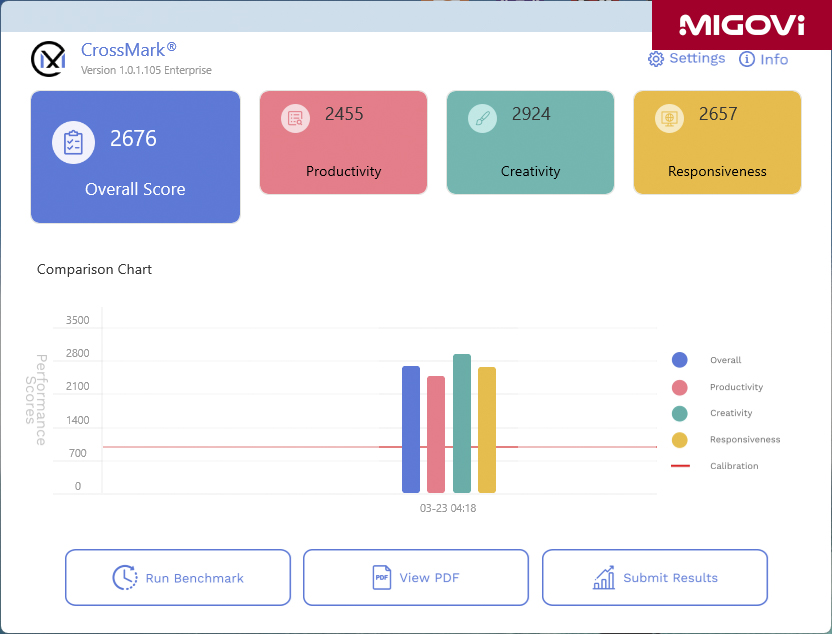Click the CrossMark logo icon
832x634 pixels.
click(48, 59)
